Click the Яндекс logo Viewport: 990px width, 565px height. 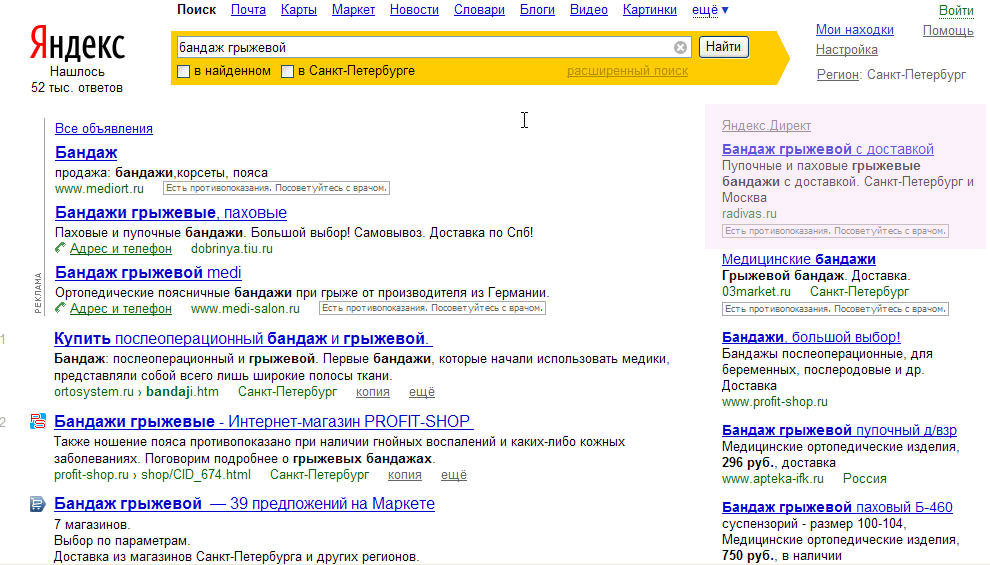click(77, 44)
